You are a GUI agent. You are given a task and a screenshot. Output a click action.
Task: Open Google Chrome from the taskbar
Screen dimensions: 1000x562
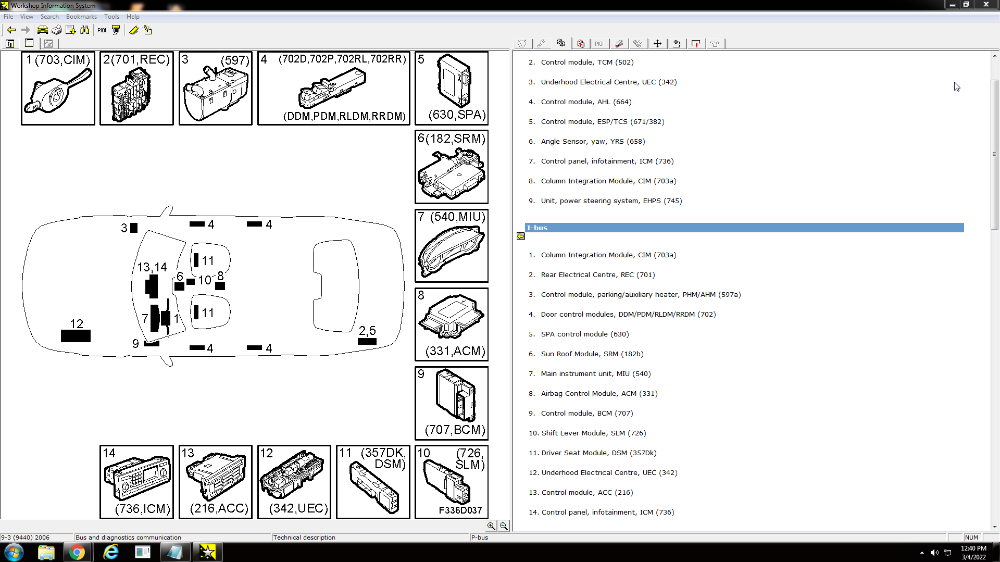pyautogui.click(x=78, y=552)
